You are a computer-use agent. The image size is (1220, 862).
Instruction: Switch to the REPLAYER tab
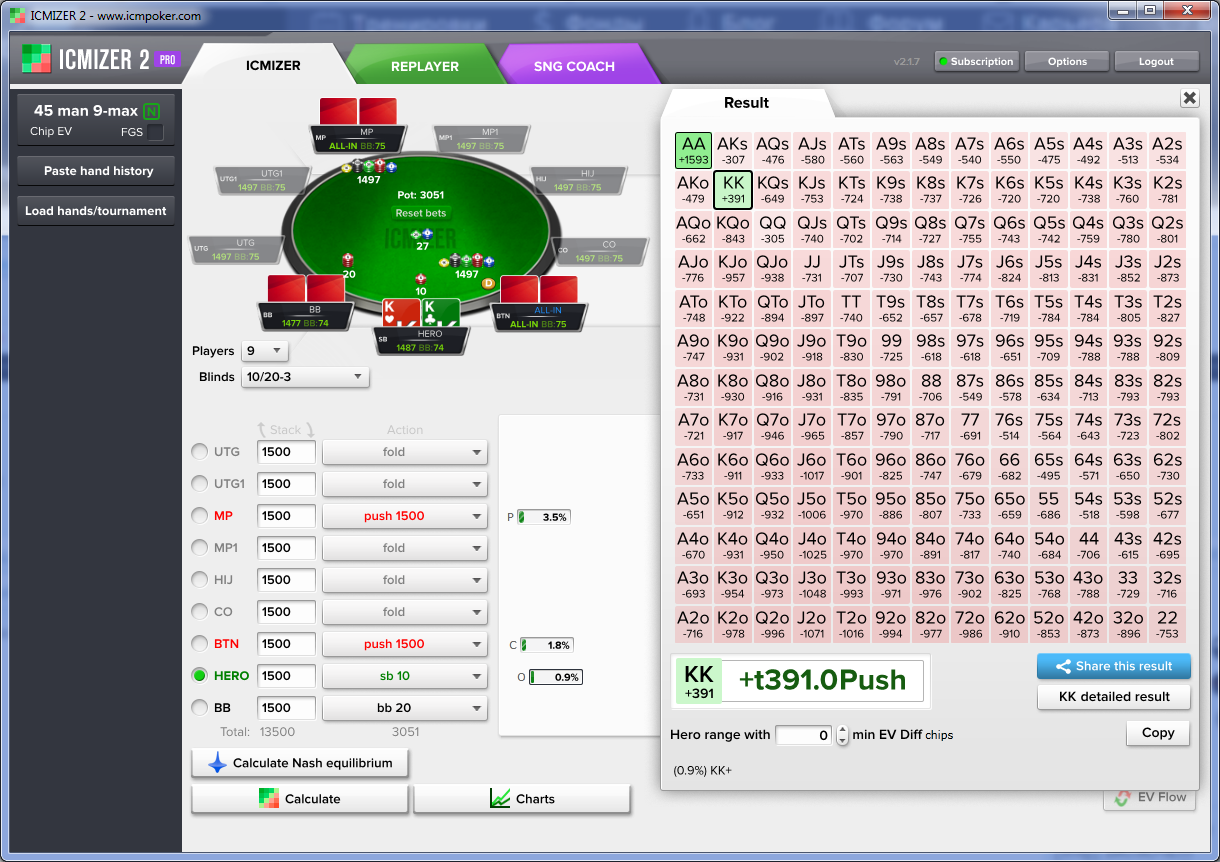(425, 66)
